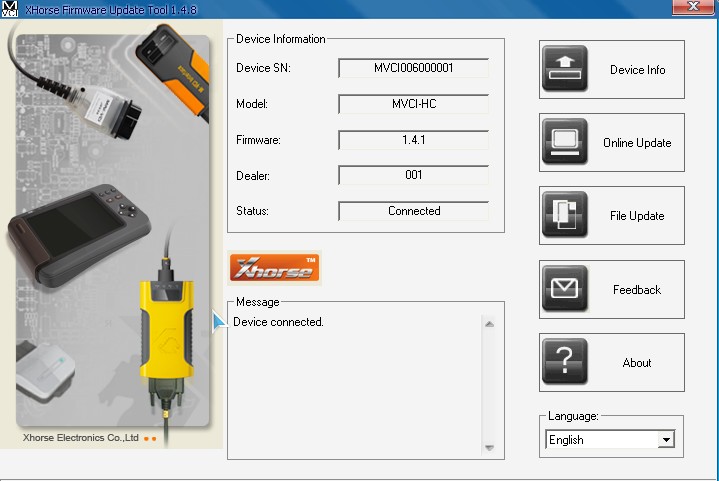Click the About question mark icon
Image resolution: width=719 pixels, height=481 pixels.
point(564,362)
